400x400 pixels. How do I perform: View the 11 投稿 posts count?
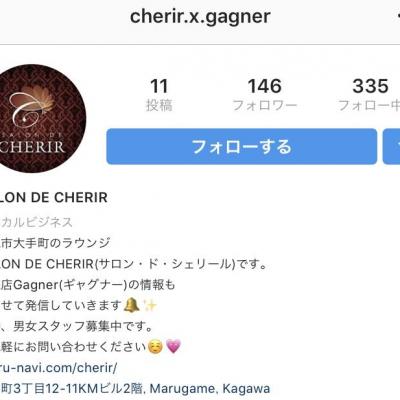tap(159, 95)
